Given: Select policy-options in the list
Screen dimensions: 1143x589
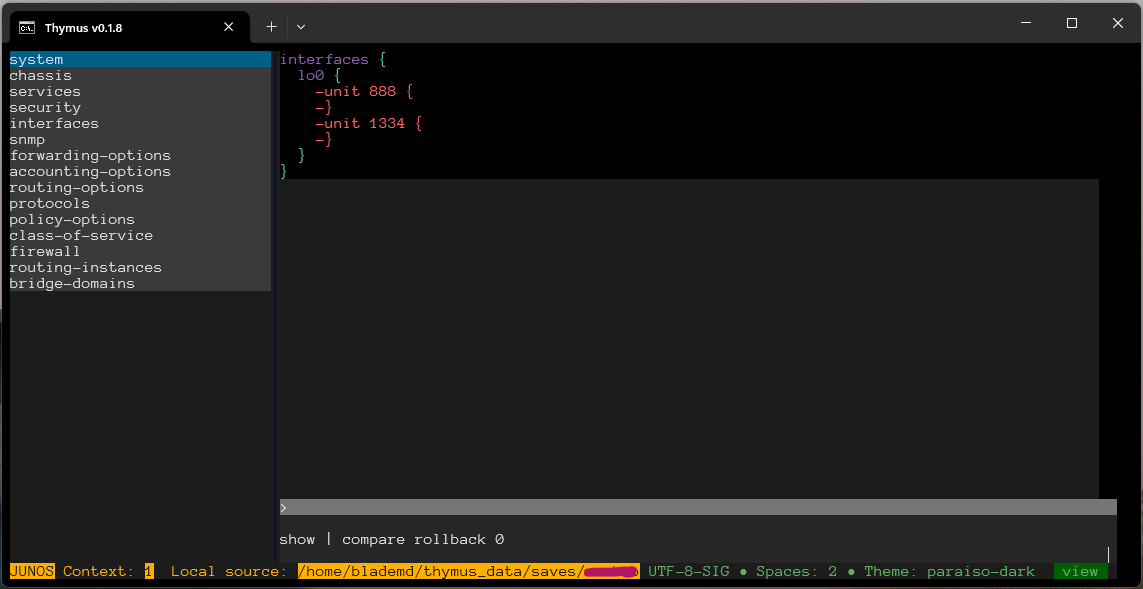Looking at the screenshot, I should (140, 219).
